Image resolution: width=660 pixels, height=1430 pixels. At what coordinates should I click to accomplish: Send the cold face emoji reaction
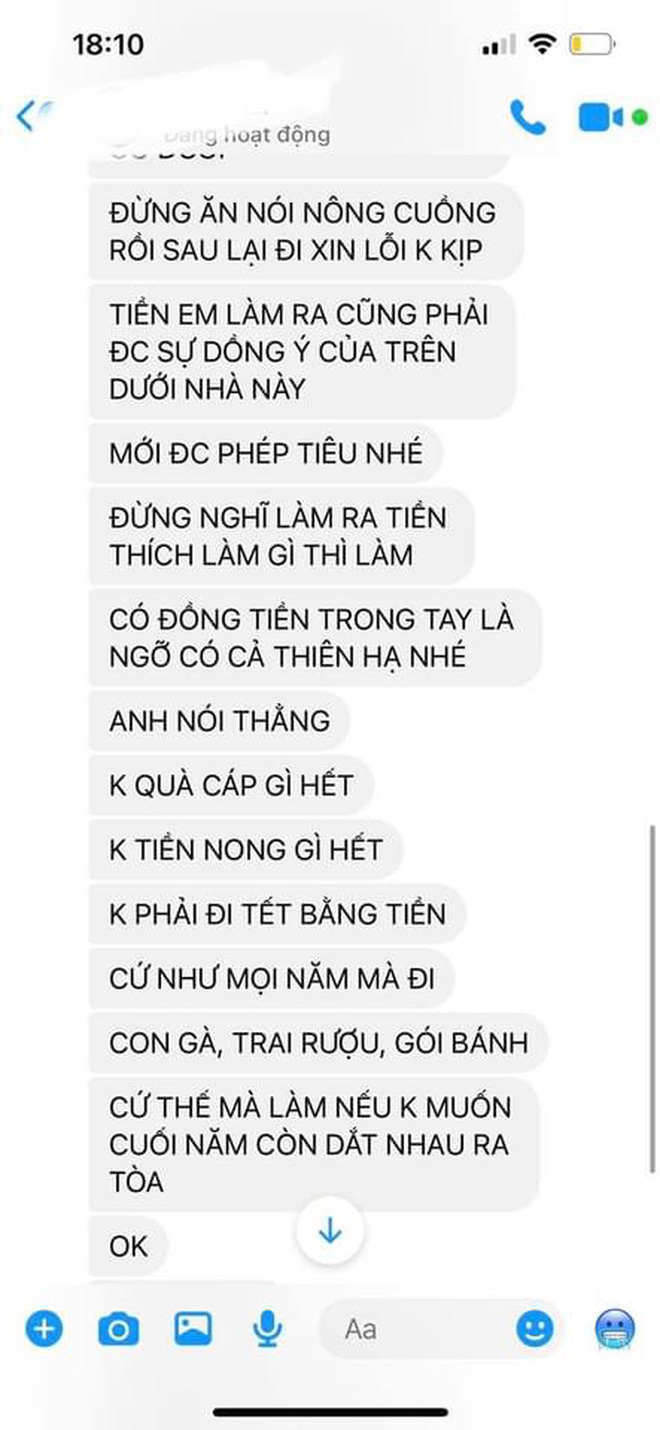pyautogui.click(x=613, y=1329)
